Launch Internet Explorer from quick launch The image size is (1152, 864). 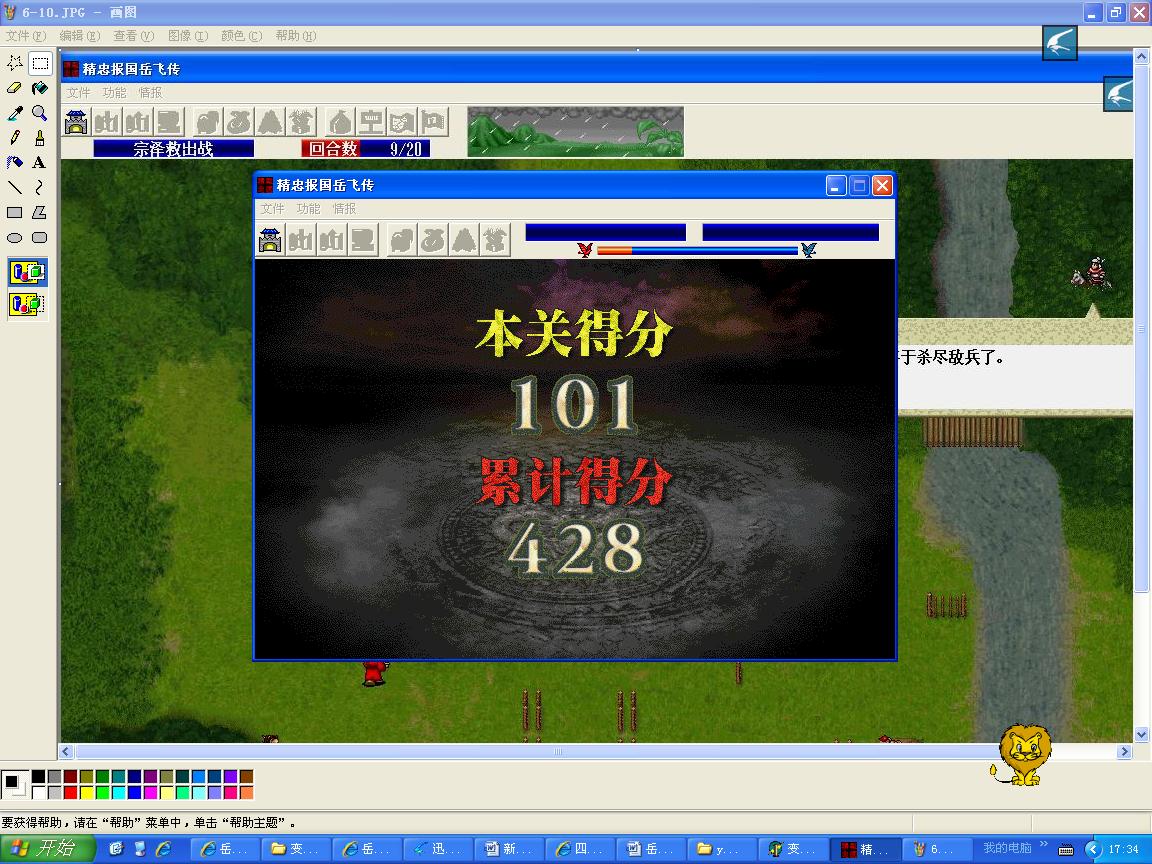coord(163,849)
